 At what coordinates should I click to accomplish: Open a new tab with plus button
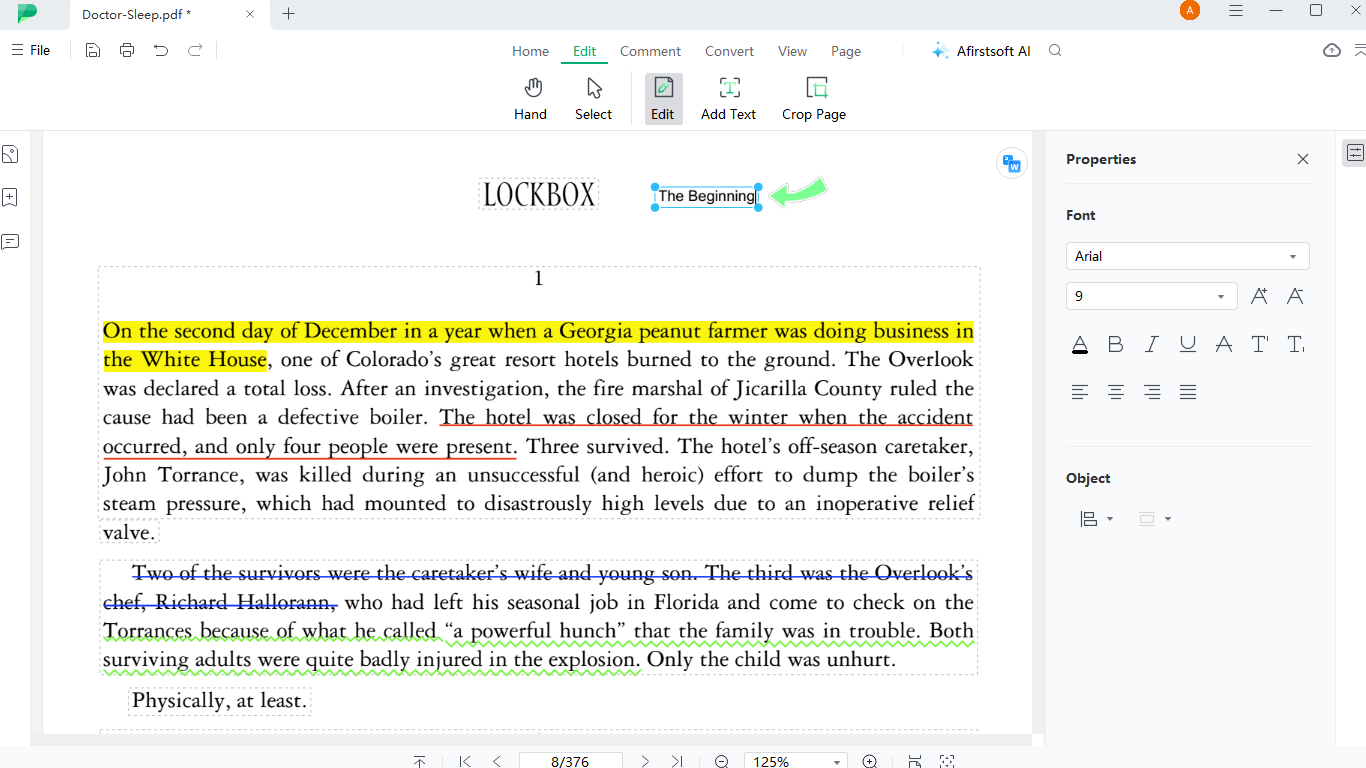pos(289,13)
